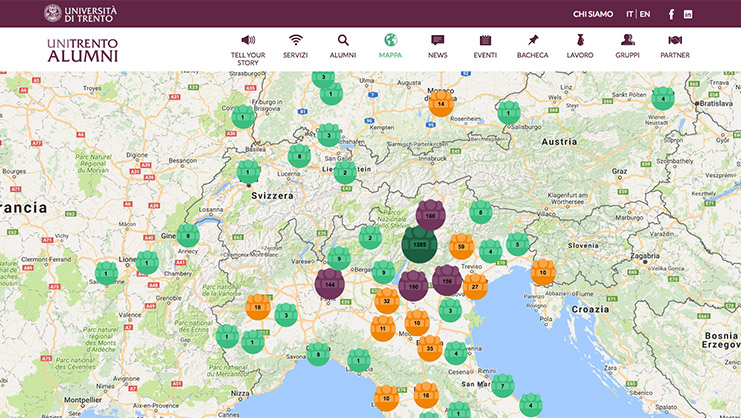
Task: Click the purple 190 alumni cluster
Action: coord(413,286)
